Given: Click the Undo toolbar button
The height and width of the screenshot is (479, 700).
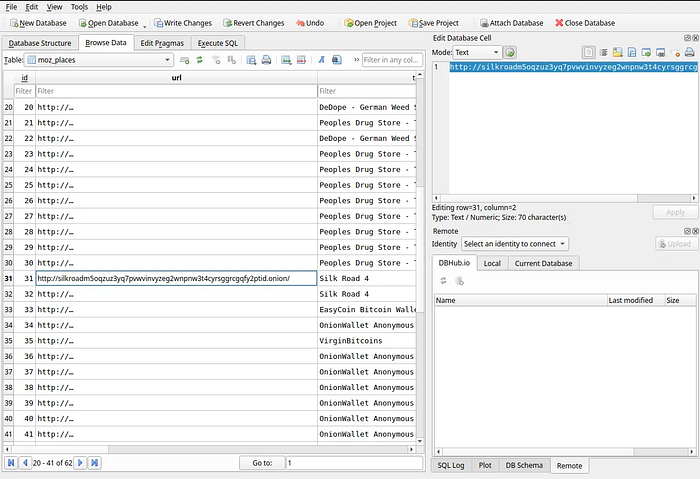Looking at the screenshot, I should tap(310, 23).
